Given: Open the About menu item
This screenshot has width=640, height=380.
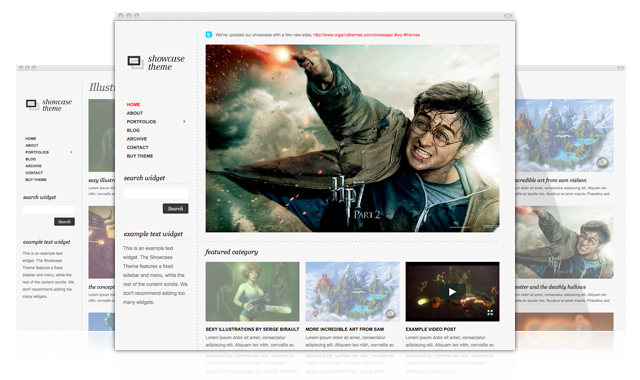Looking at the screenshot, I should pyautogui.click(x=135, y=113).
